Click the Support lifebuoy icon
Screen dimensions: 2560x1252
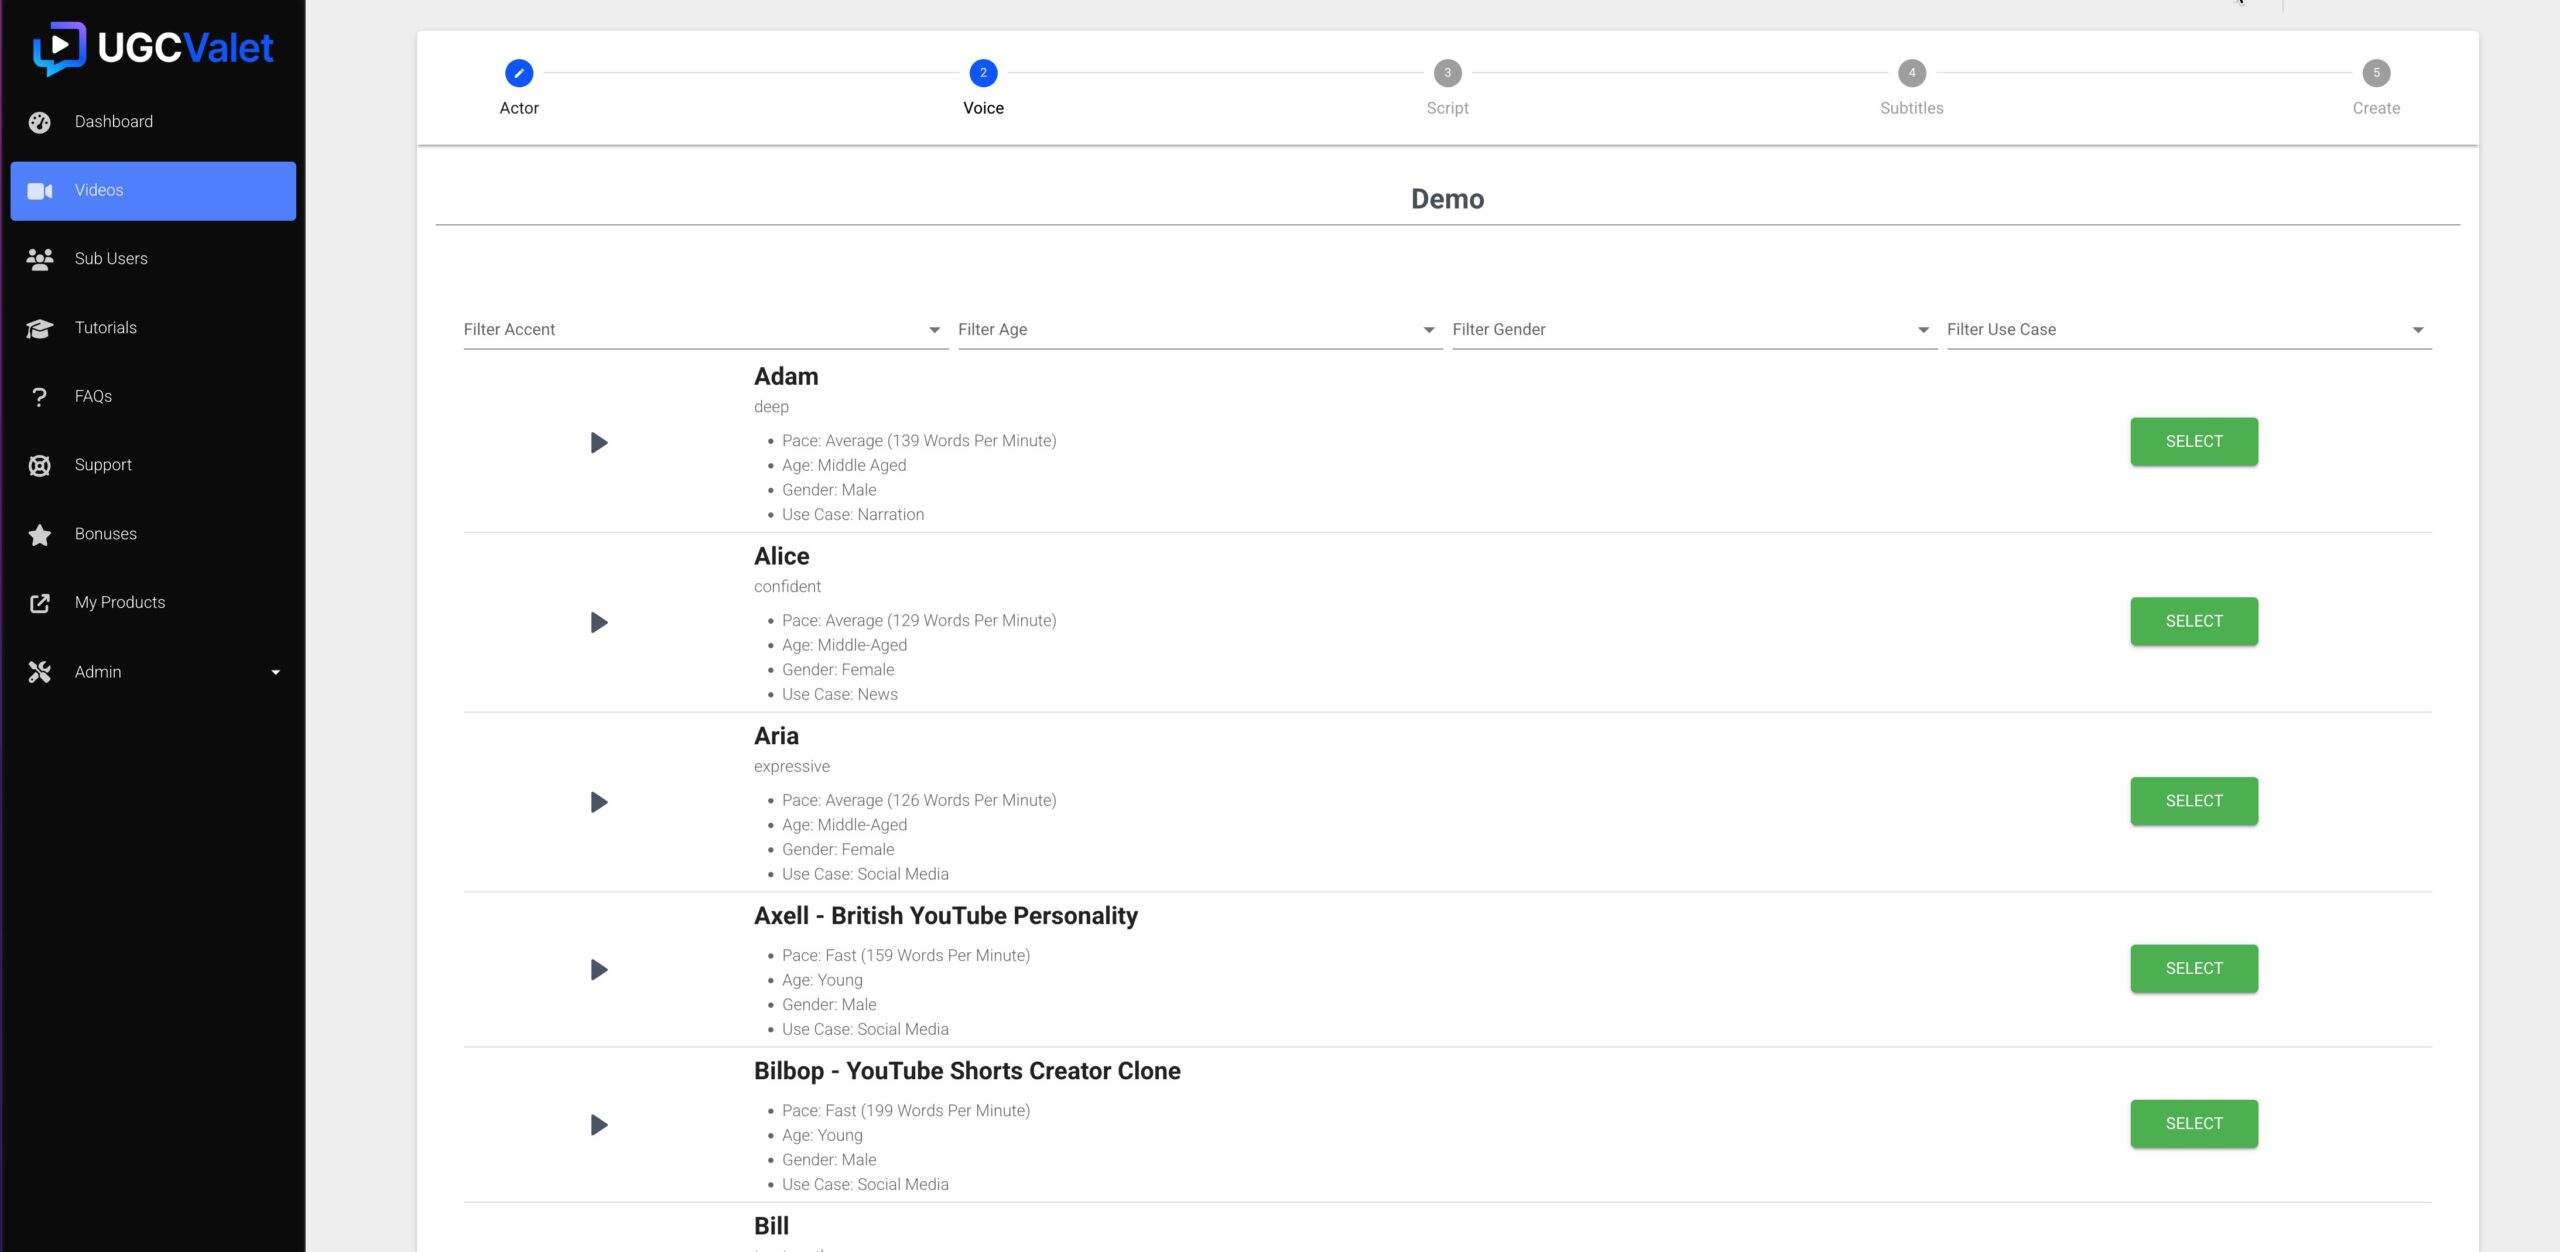coord(39,465)
